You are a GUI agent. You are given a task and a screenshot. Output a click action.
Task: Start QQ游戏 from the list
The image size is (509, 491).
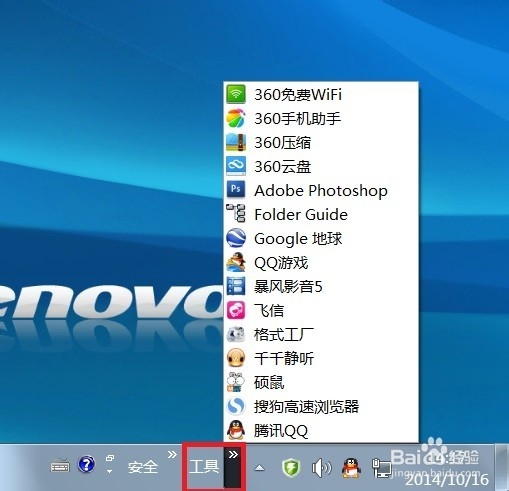tap(321, 262)
